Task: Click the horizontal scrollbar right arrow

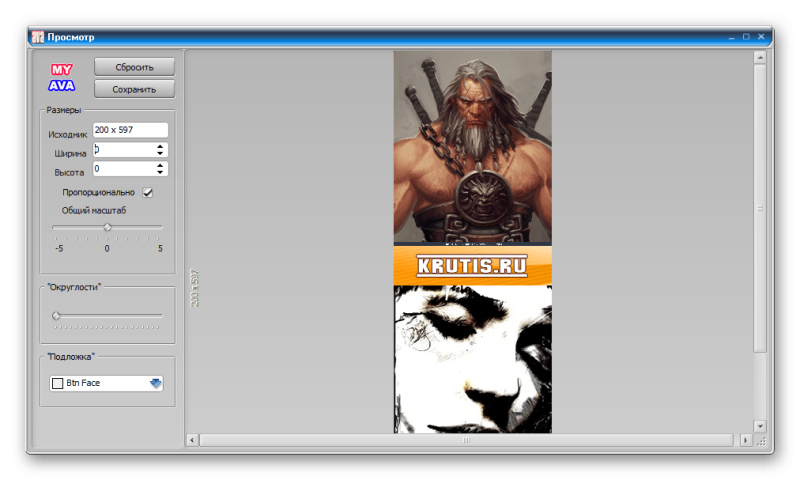Action: (745, 440)
